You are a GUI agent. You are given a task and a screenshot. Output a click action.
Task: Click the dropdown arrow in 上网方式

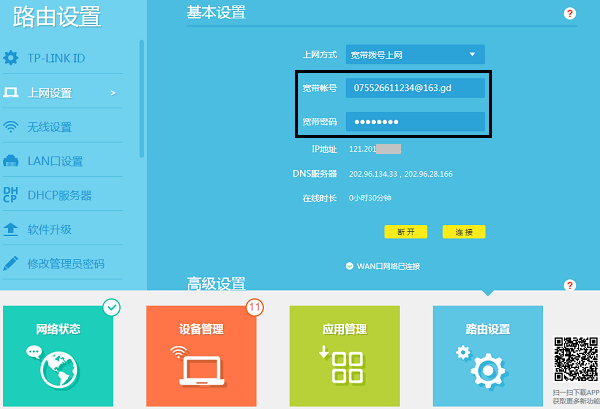[473, 54]
